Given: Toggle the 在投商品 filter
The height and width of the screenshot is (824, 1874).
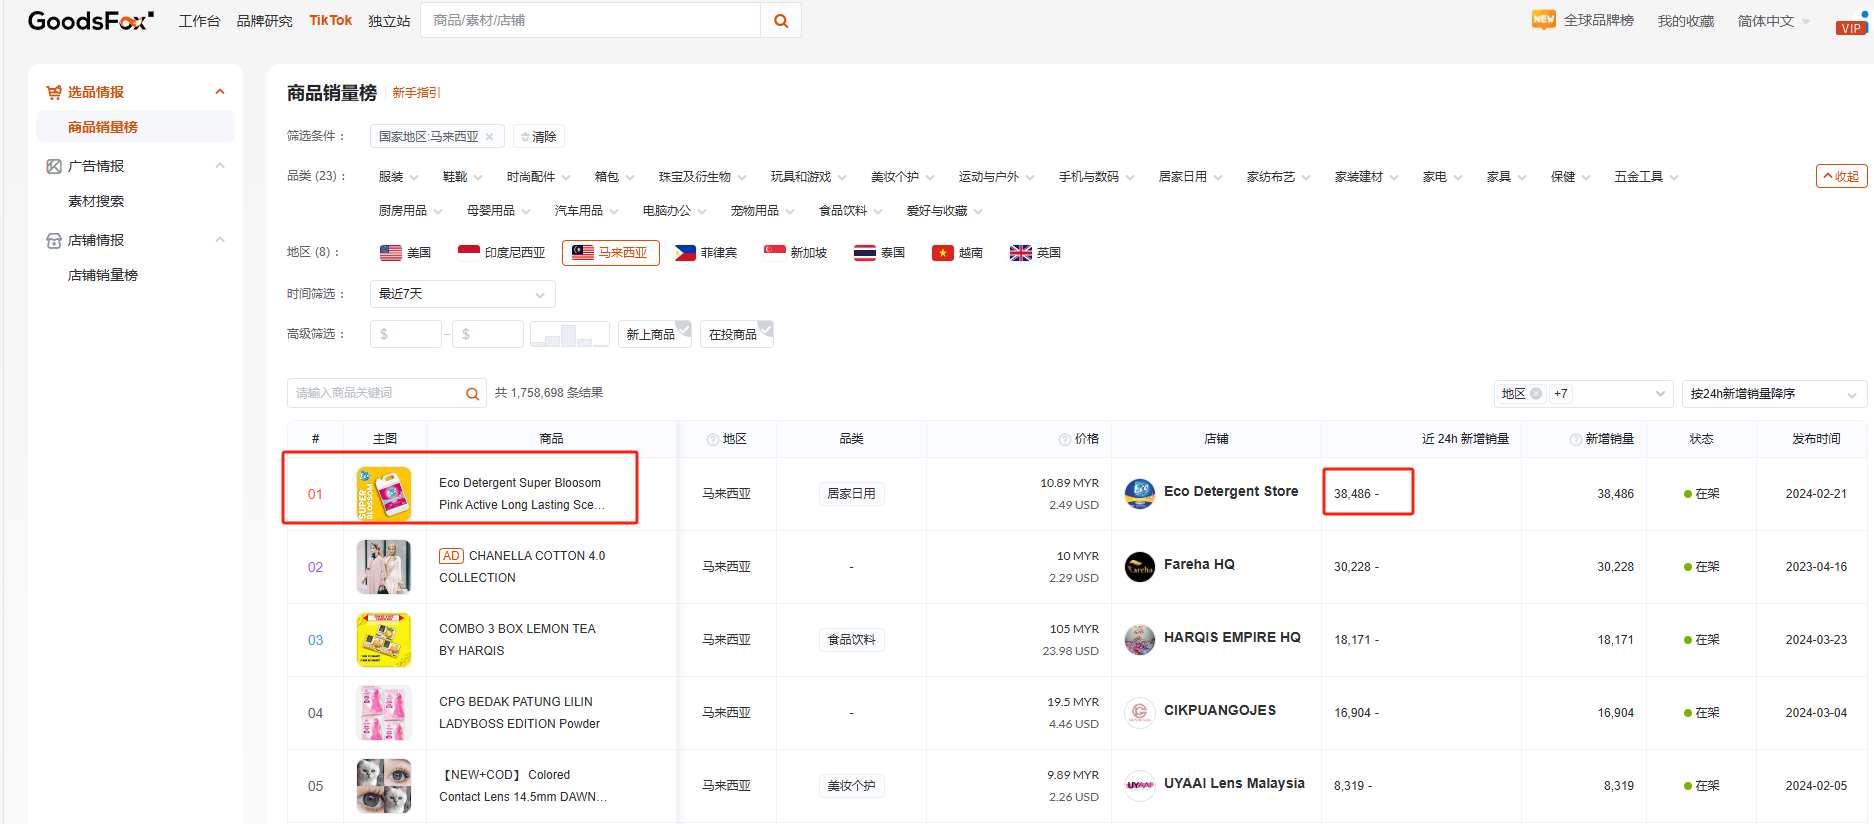Looking at the screenshot, I should (737, 334).
